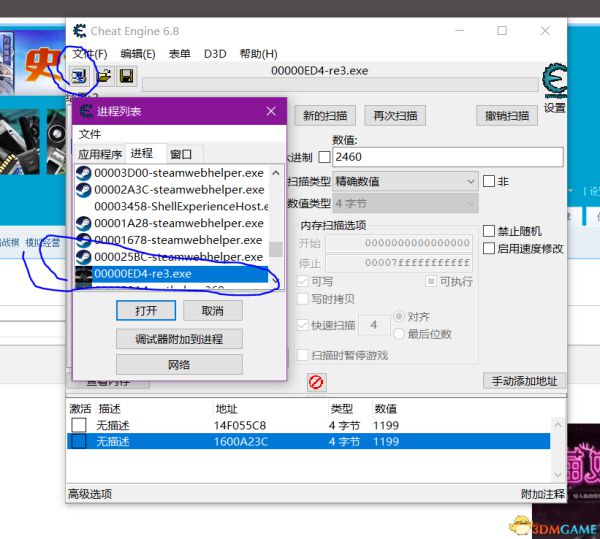Open the D3D menu
Image resolution: width=600 pixels, height=539 pixels.
tap(215, 54)
